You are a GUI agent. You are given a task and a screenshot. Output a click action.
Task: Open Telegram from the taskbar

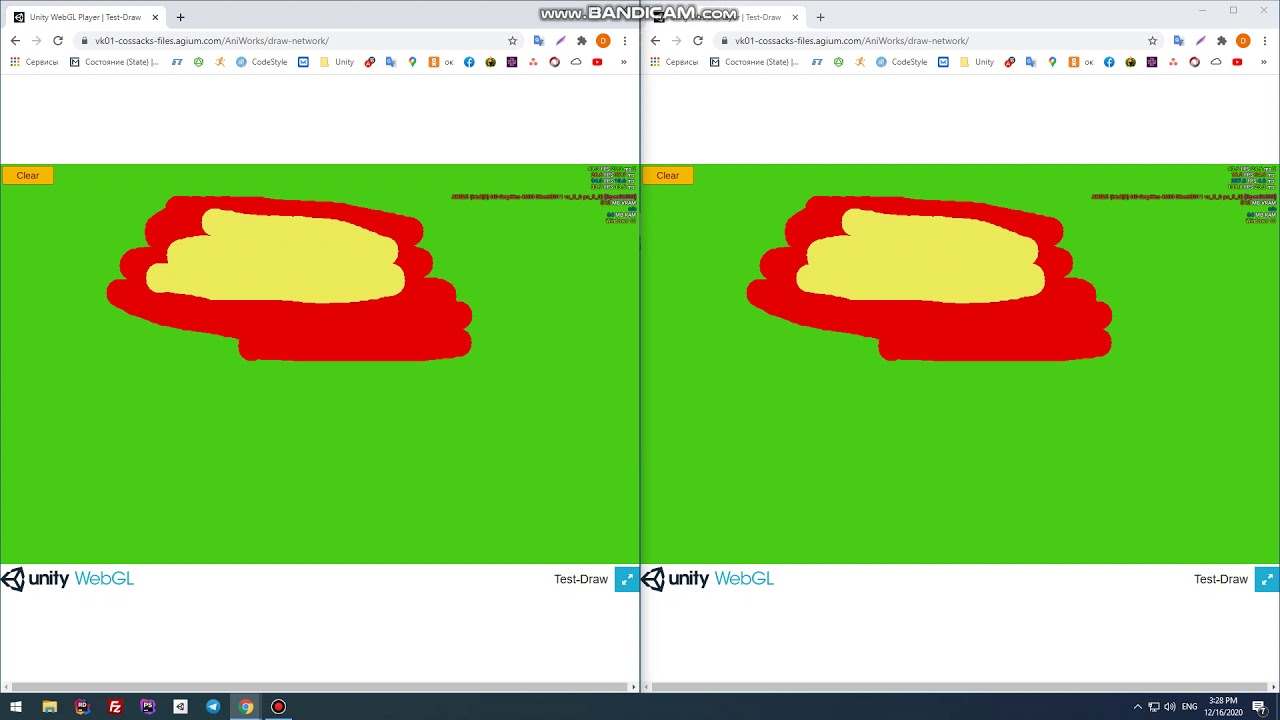pyautogui.click(x=213, y=707)
